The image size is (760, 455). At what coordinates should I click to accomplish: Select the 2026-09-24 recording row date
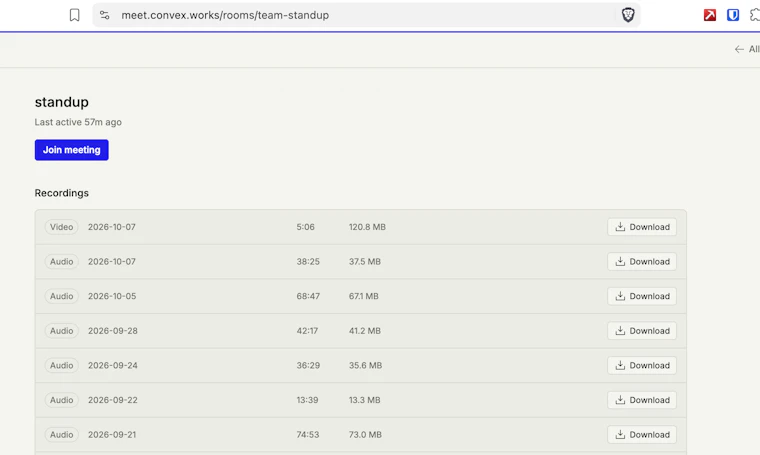point(112,365)
